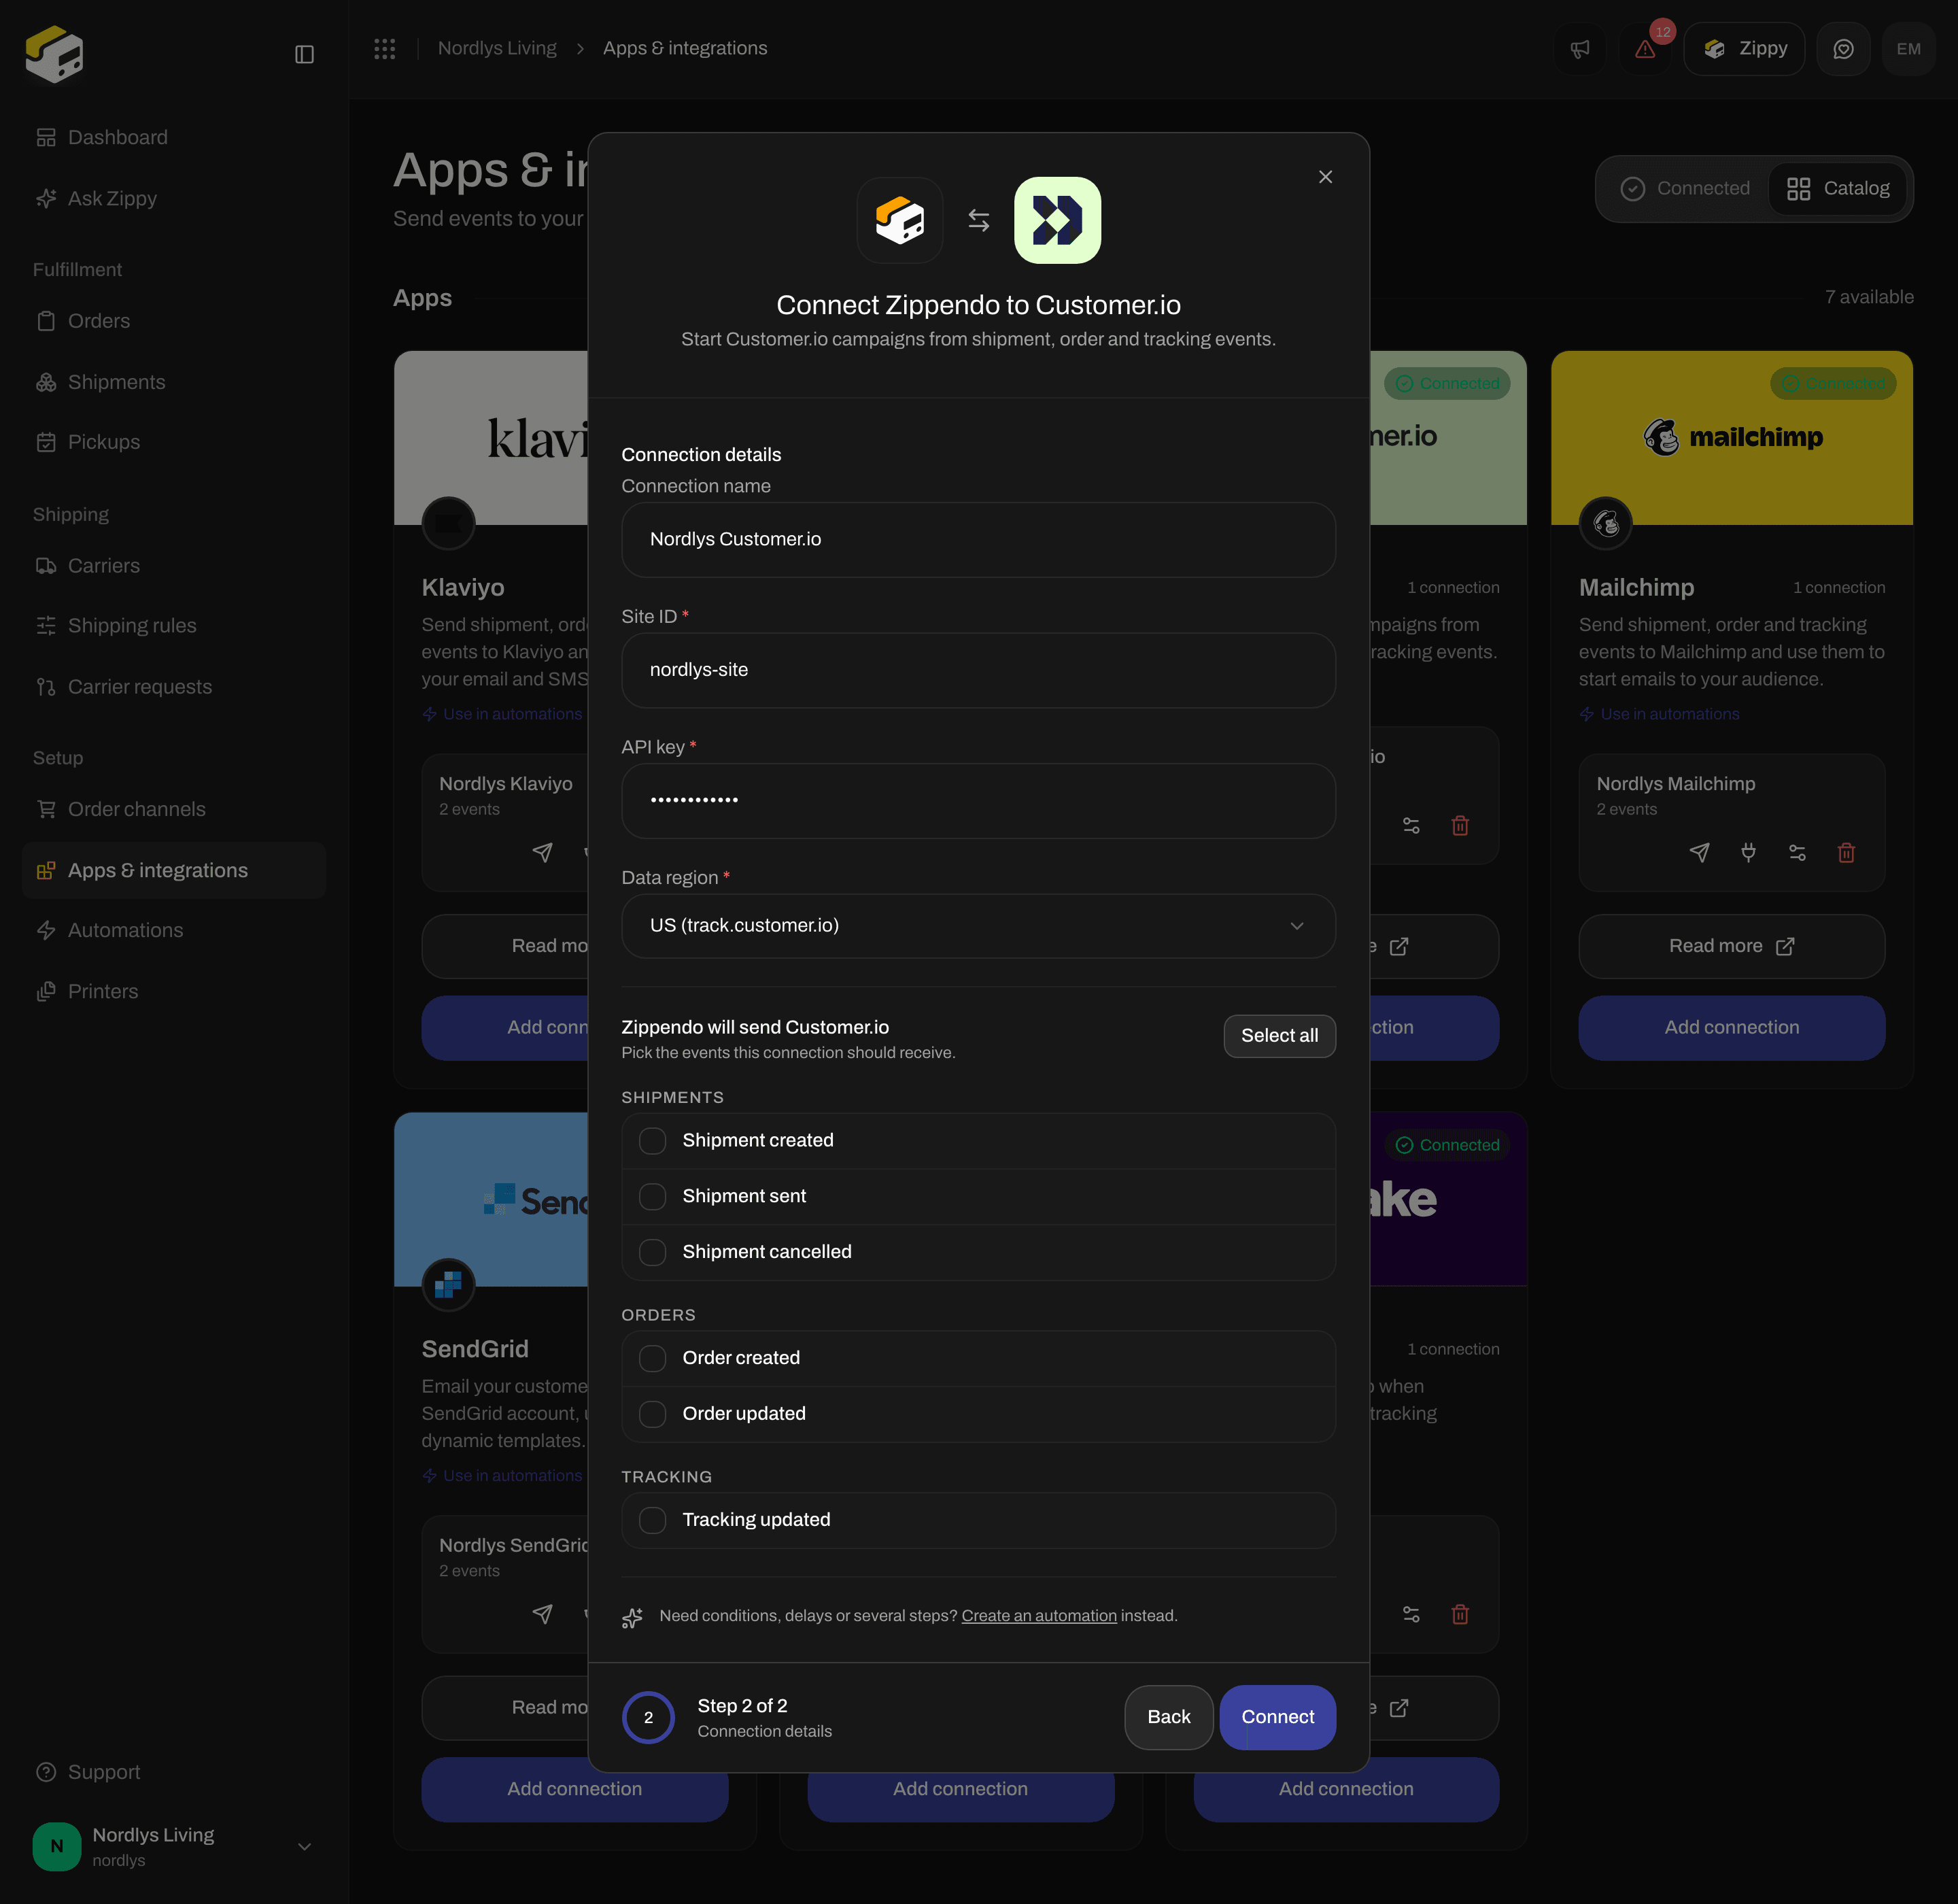Image resolution: width=1958 pixels, height=1904 pixels.
Task: Open alerts warning icon with 12 badge
Action: [1645, 49]
